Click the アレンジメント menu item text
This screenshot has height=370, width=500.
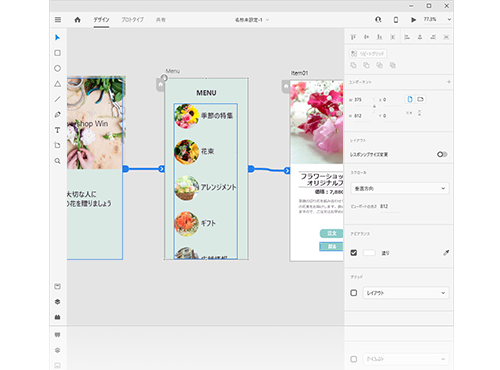click(x=218, y=187)
